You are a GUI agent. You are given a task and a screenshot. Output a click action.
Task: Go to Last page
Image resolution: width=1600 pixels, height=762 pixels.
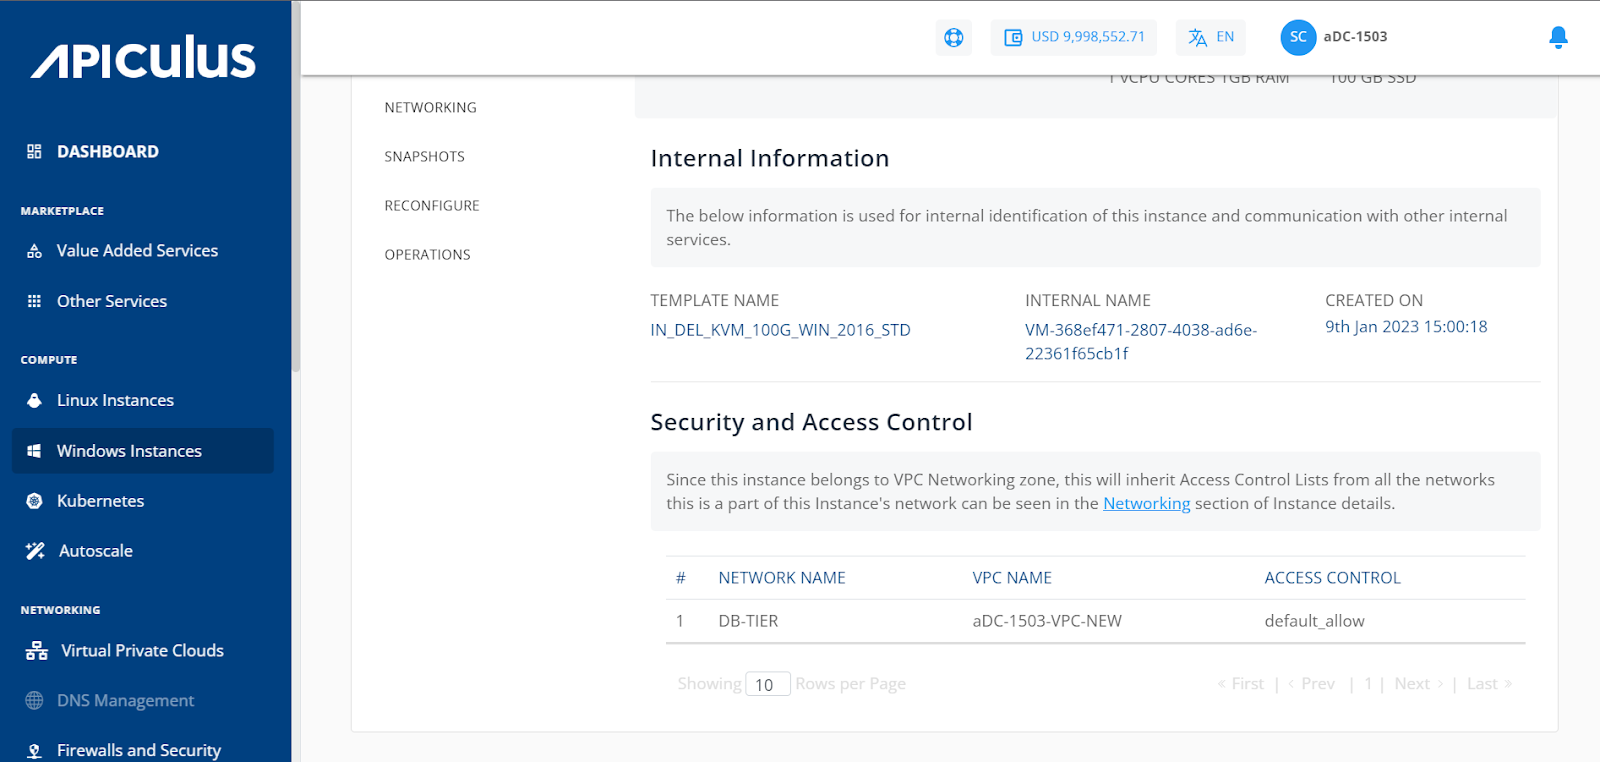coord(1490,684)
